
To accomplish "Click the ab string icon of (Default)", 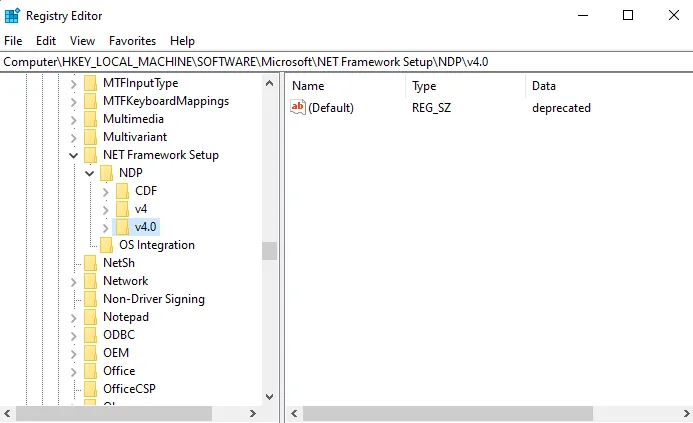I will [297, 107].
